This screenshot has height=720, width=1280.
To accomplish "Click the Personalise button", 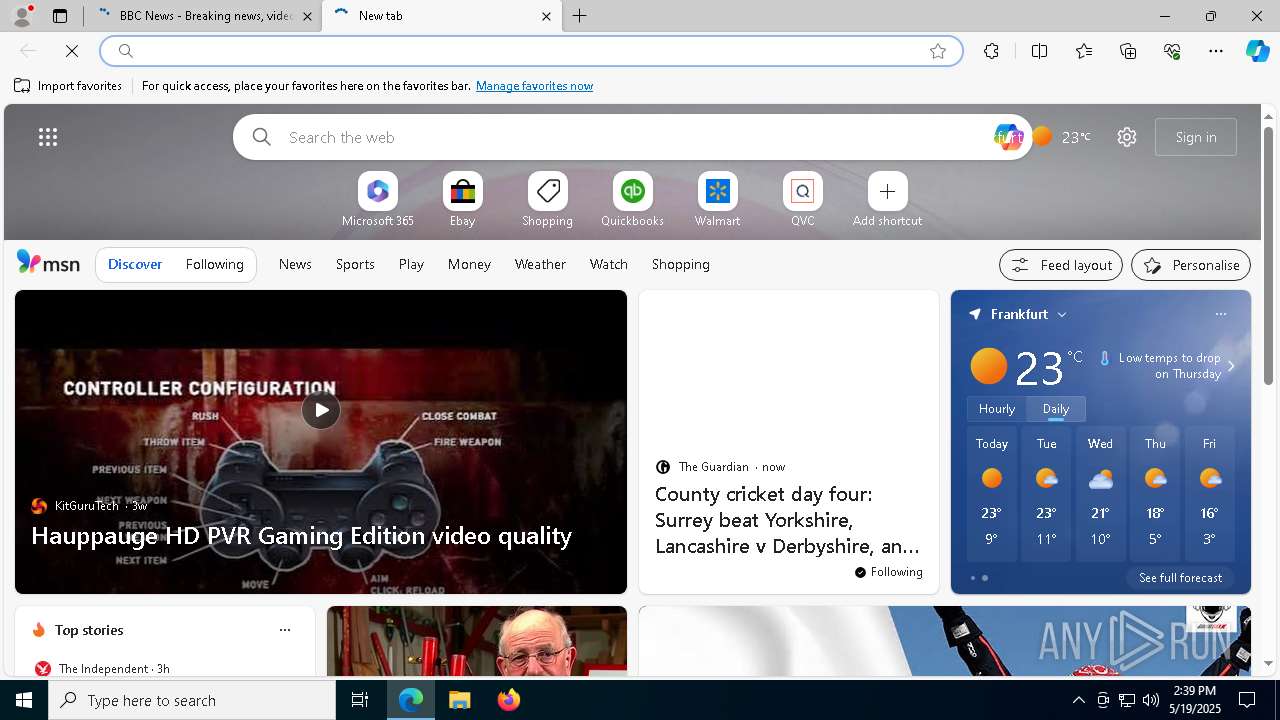I will [1191, 265].
